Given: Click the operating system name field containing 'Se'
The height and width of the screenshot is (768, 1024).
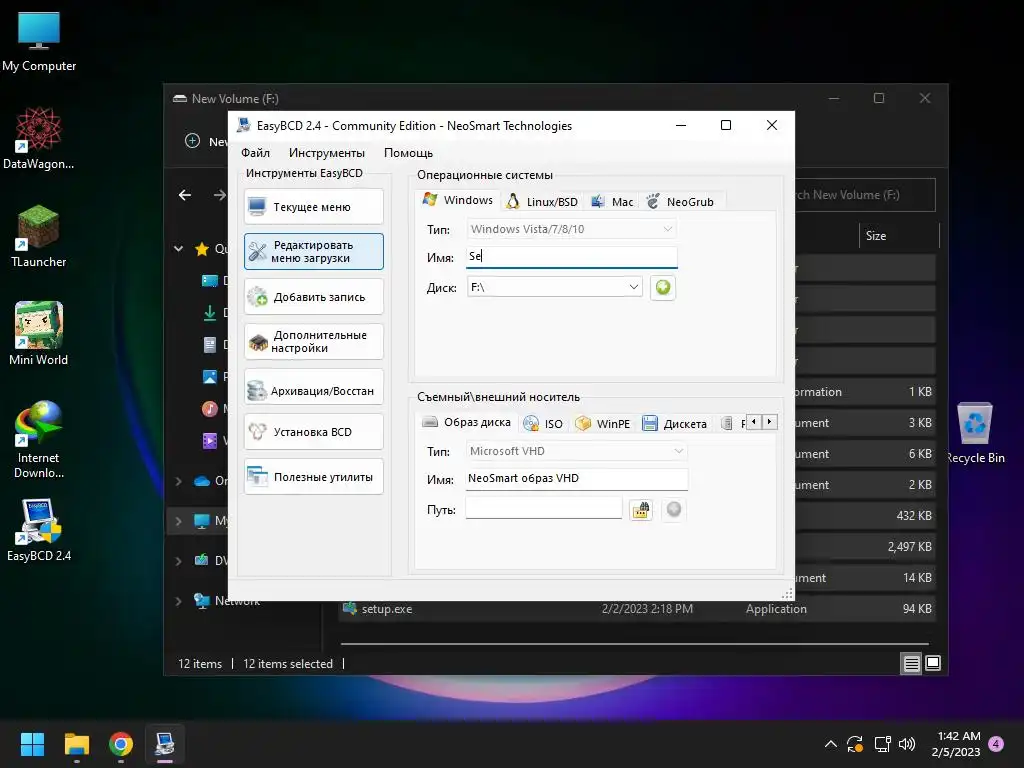Looking at the screenshot, I should pos(571,257).
